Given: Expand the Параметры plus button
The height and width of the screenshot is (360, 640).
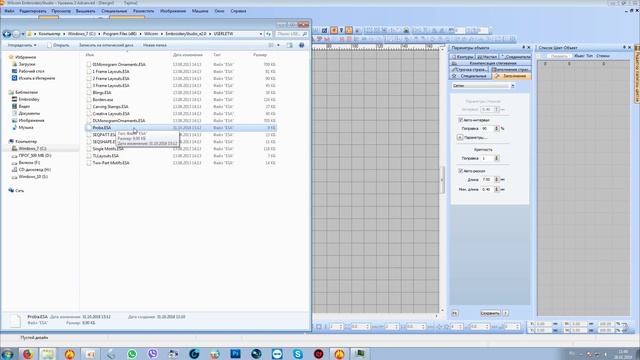Looking at the screenshot, I should [x=460, y=138].
